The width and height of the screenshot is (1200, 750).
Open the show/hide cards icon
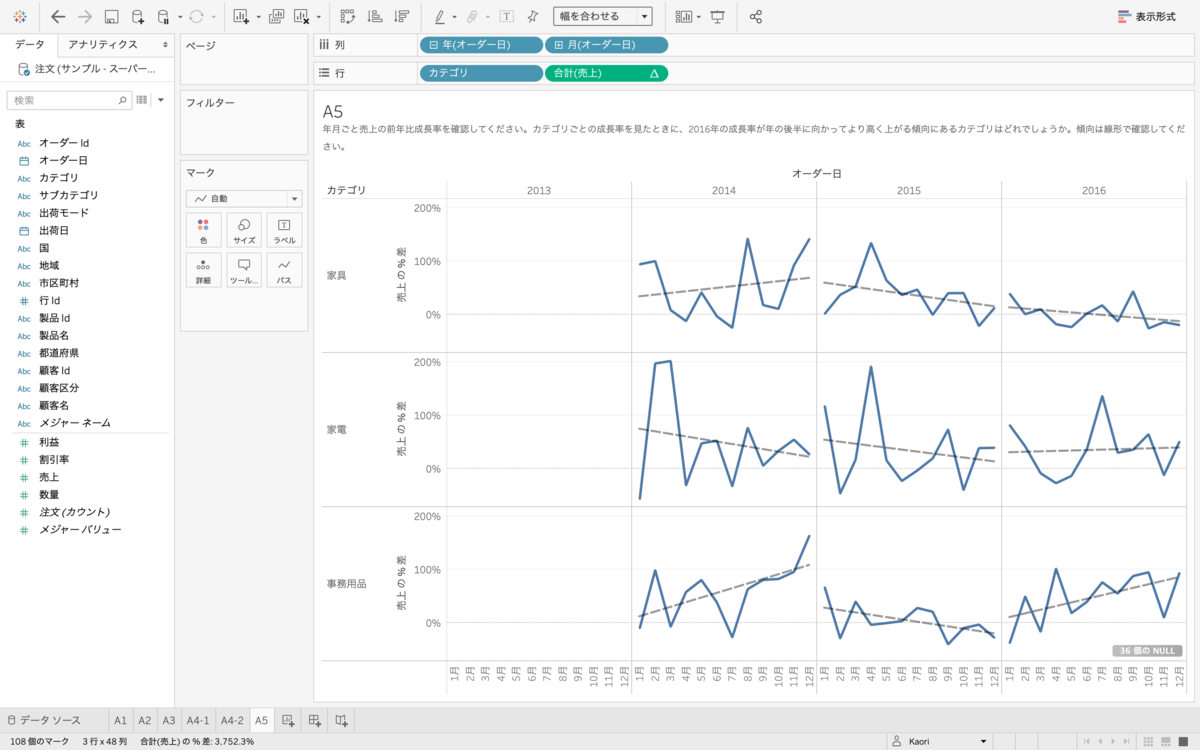click(684, 16)
